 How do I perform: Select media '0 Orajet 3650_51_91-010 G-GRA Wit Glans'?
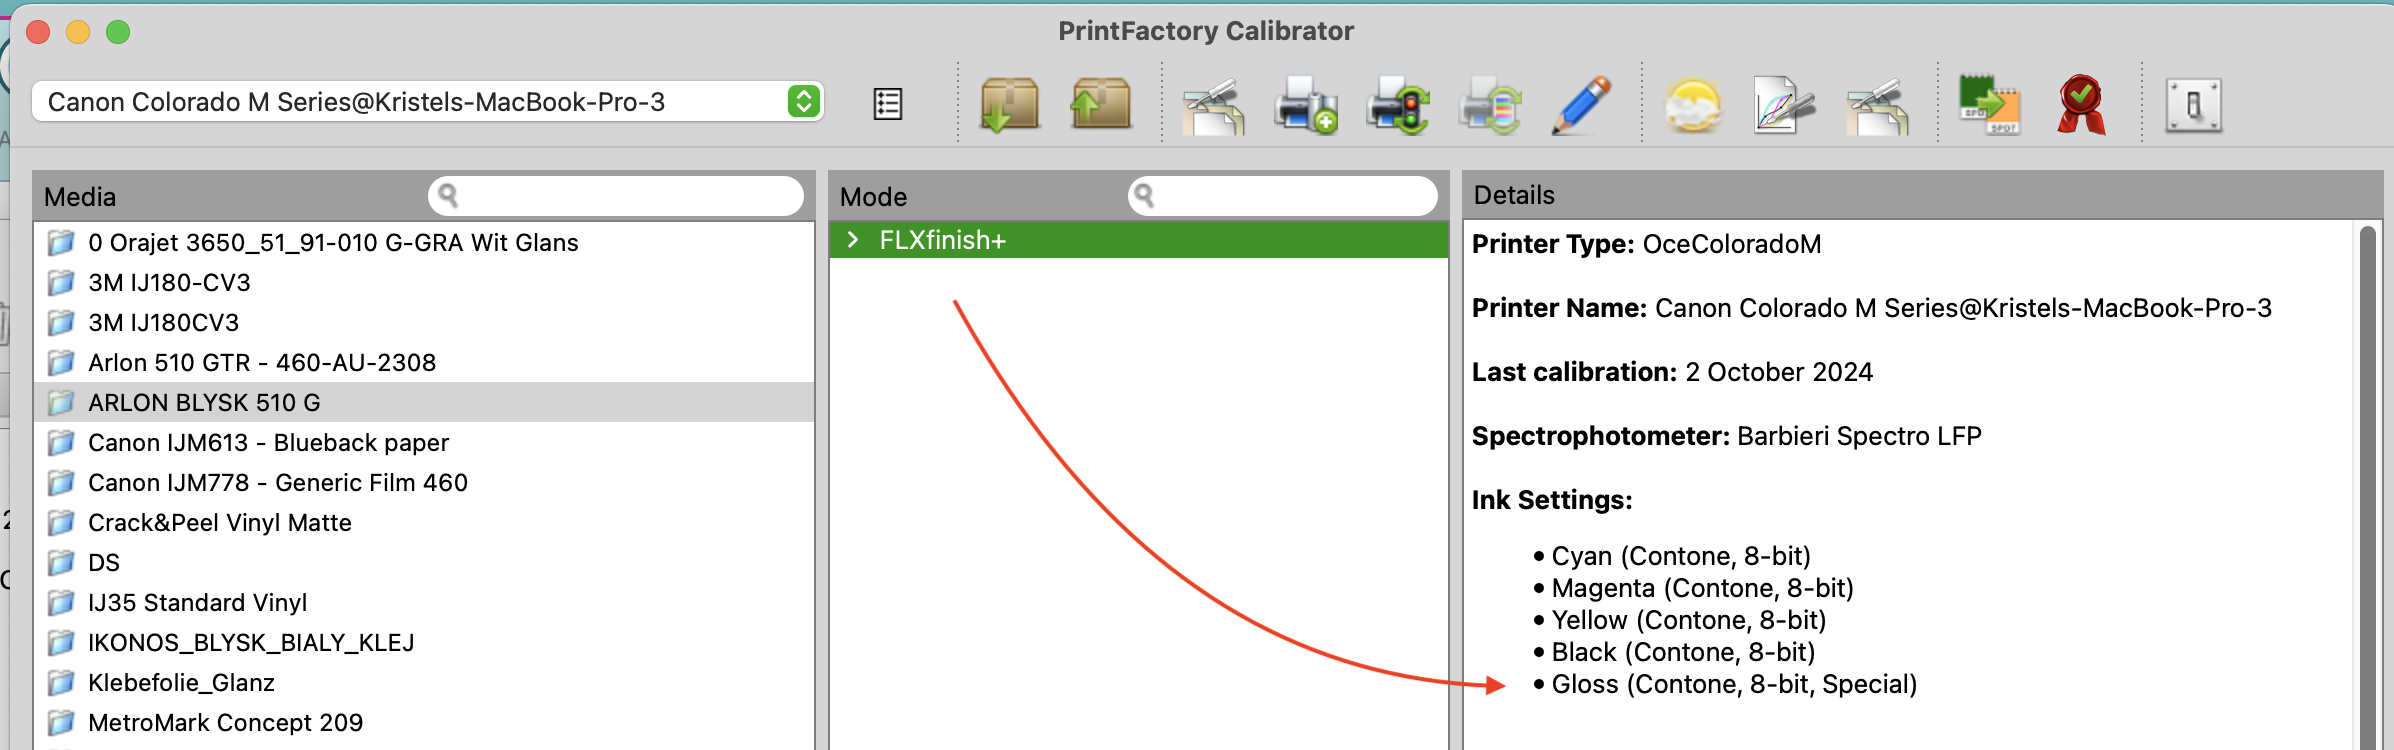pyautogui.click(x=424, y=242)
